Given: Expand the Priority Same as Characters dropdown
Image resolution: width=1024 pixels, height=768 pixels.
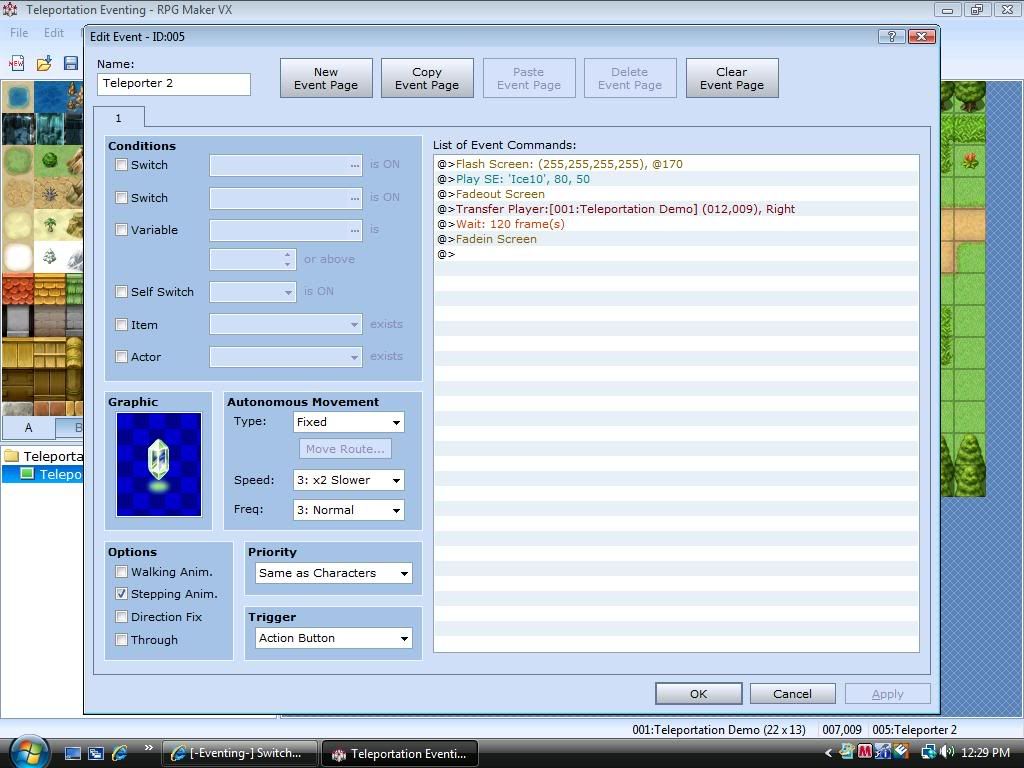Looking at the screenshot, I should pos(333,573).
